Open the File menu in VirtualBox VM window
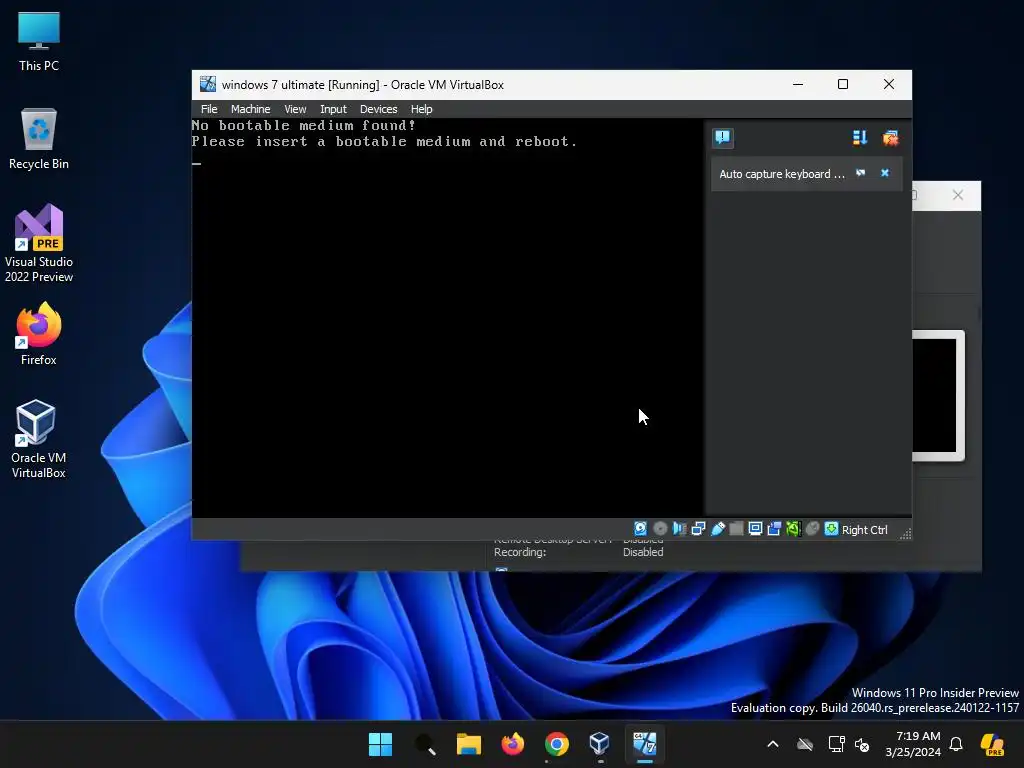The image size is (1024, 768). click(209, 109)
